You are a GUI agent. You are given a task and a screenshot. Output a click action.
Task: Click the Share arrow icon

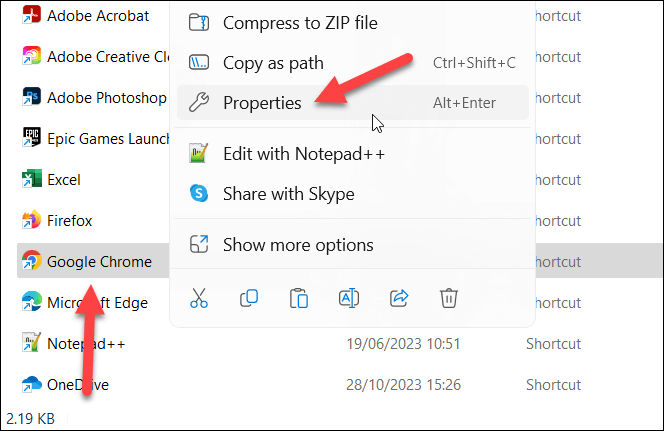[398, 297]
